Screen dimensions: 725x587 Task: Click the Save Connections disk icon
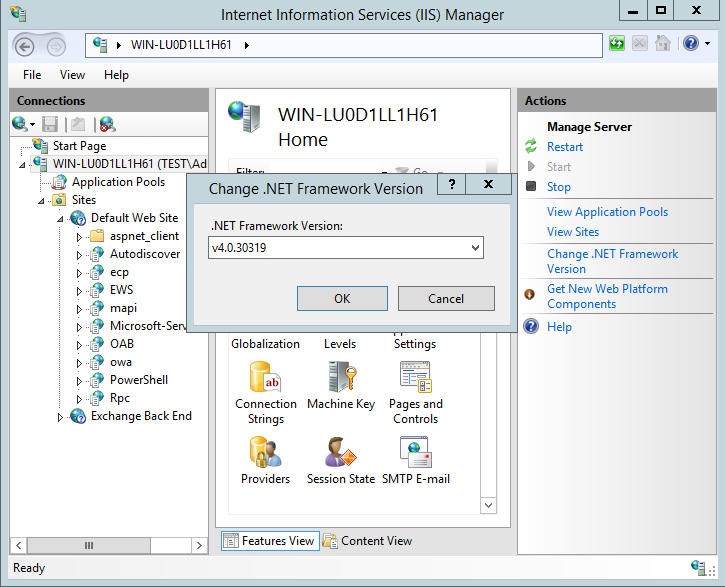coord(49,124)
